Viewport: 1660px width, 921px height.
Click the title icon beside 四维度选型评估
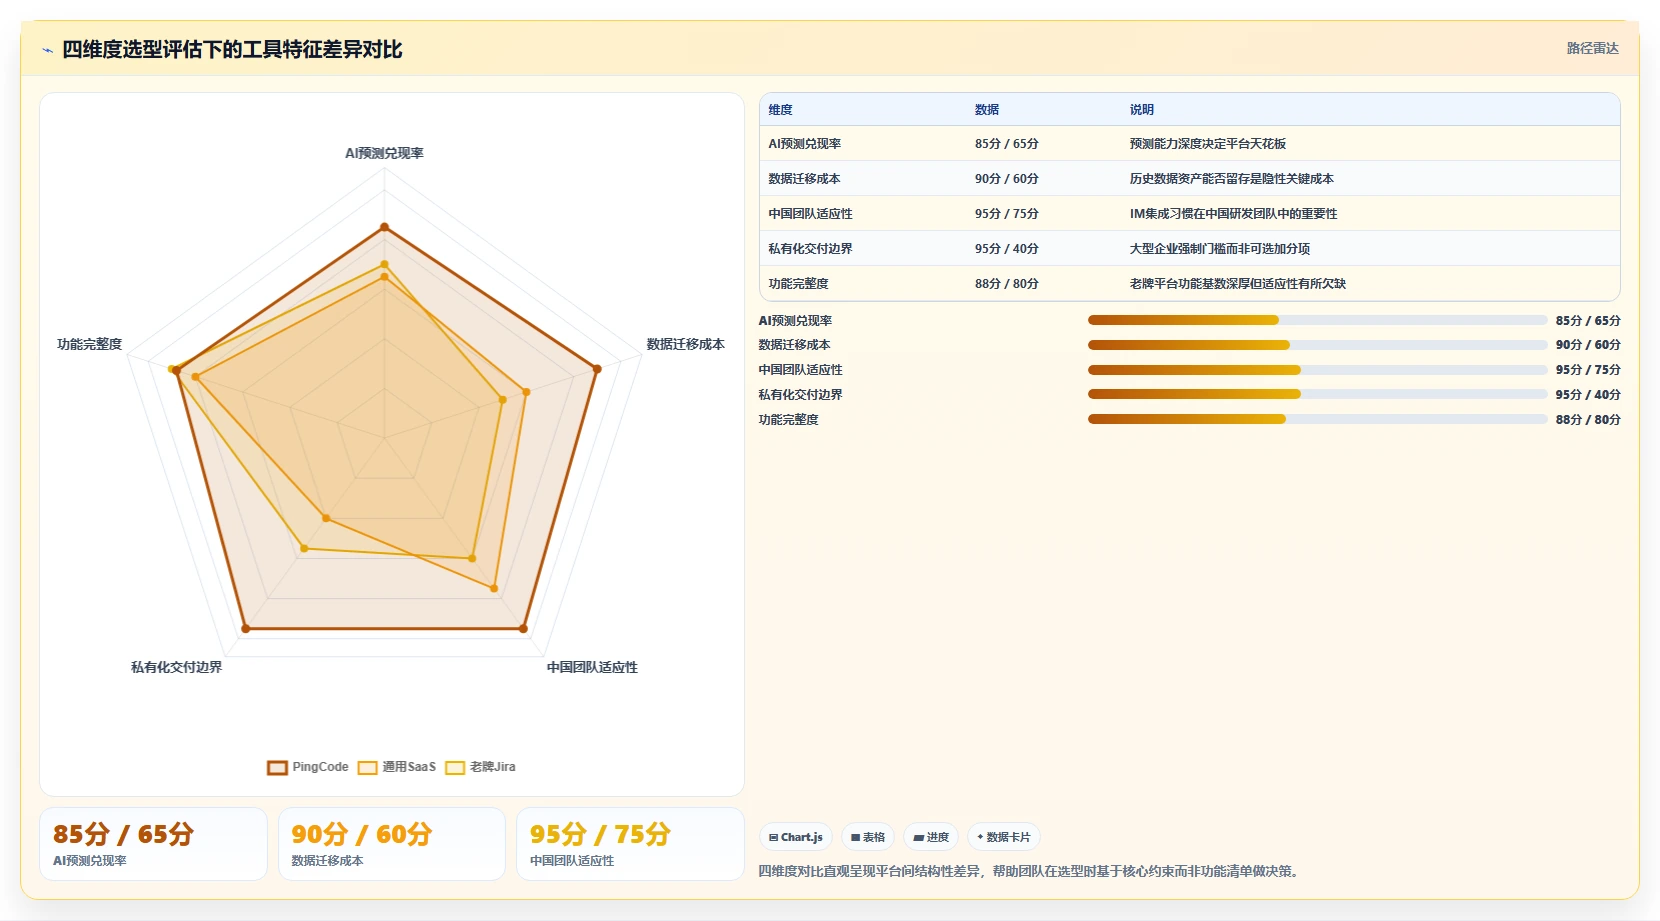[47, 50]
